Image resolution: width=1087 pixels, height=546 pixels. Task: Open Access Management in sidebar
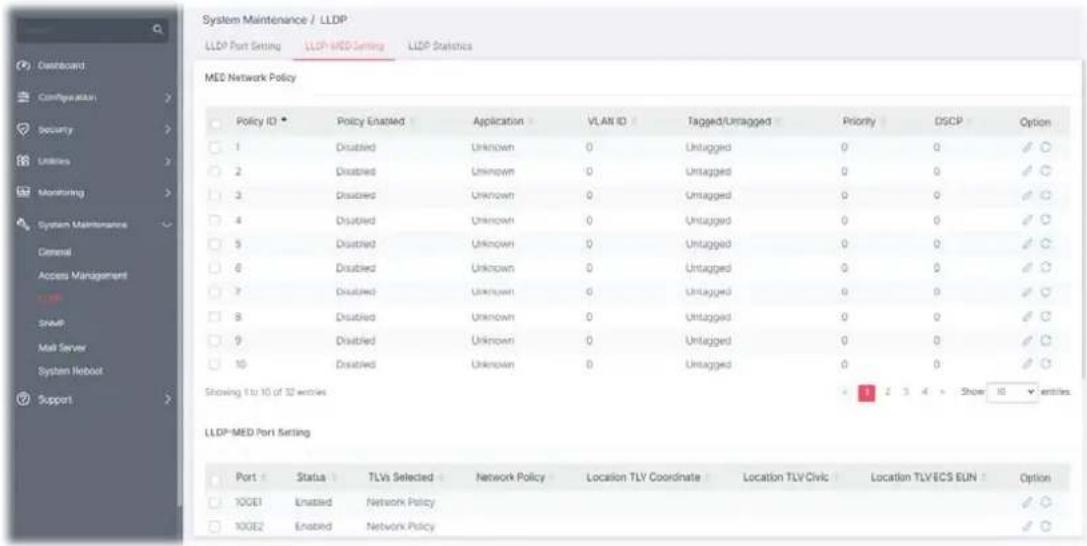tap(82, 276)
